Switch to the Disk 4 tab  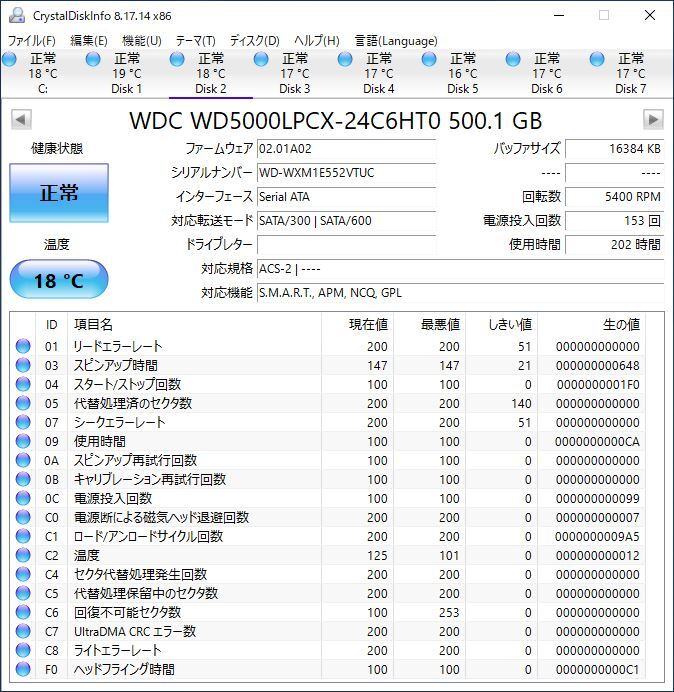click(x=378, y=74)
